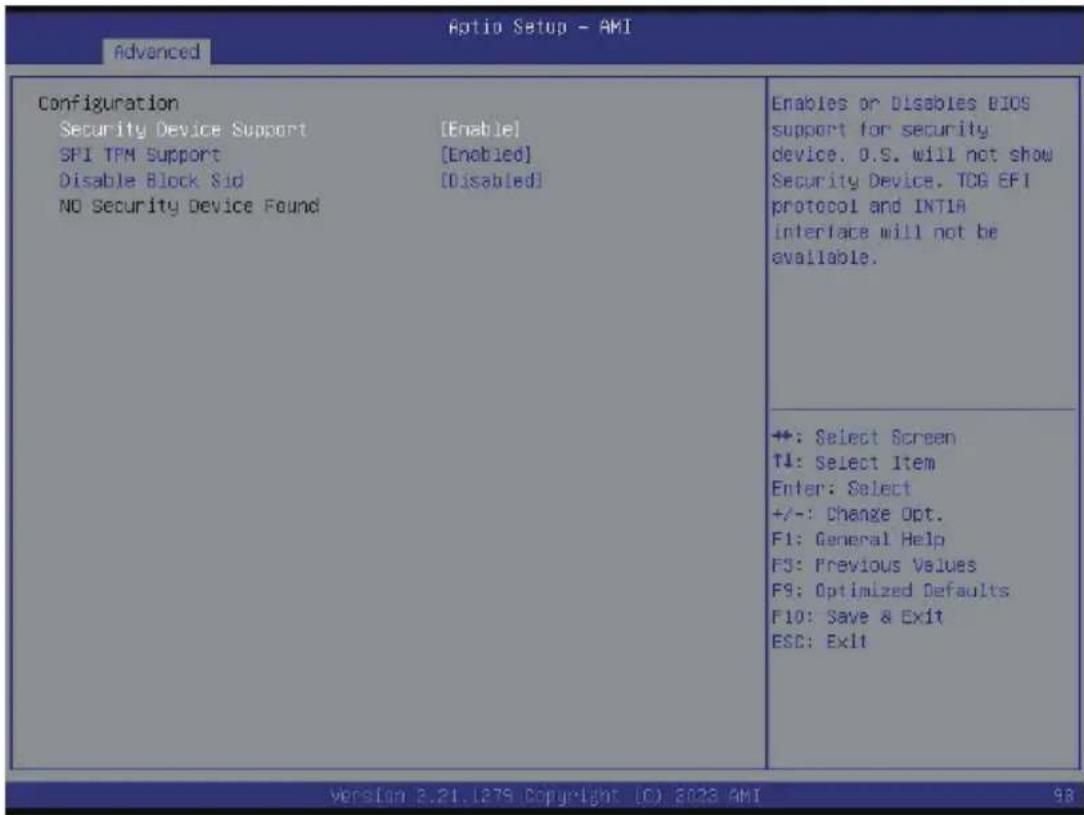Change the [Enable] value for Security Device Support

pos(480,129)
